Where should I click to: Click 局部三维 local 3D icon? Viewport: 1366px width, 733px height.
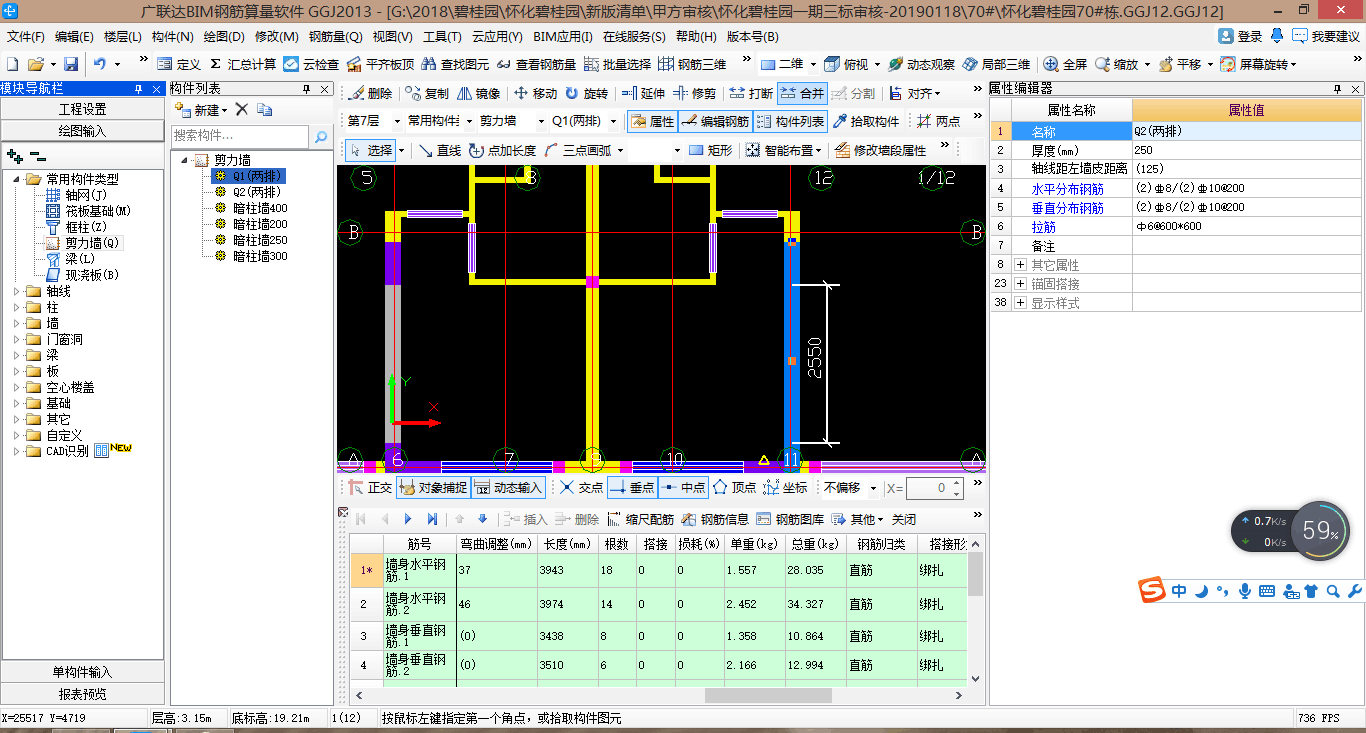(x=996, y=64)
